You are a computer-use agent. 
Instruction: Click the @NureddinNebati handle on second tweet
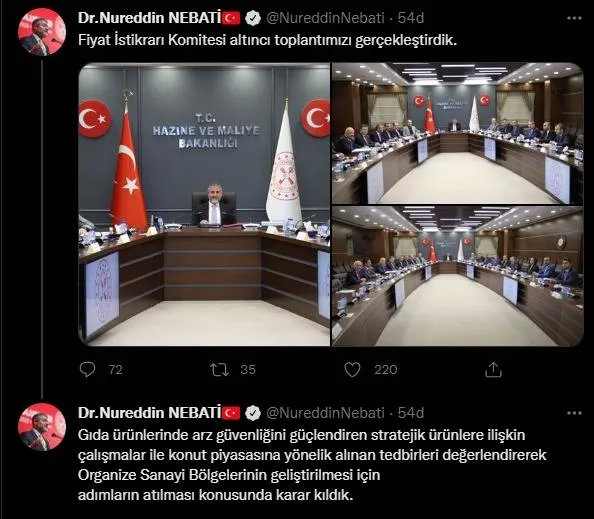pos(325,413)
